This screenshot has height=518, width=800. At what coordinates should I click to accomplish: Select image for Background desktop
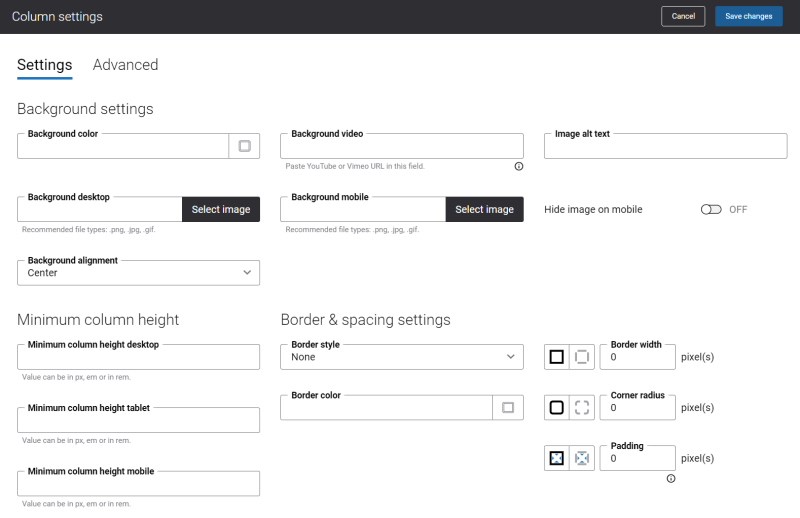[x=221, y=209]
